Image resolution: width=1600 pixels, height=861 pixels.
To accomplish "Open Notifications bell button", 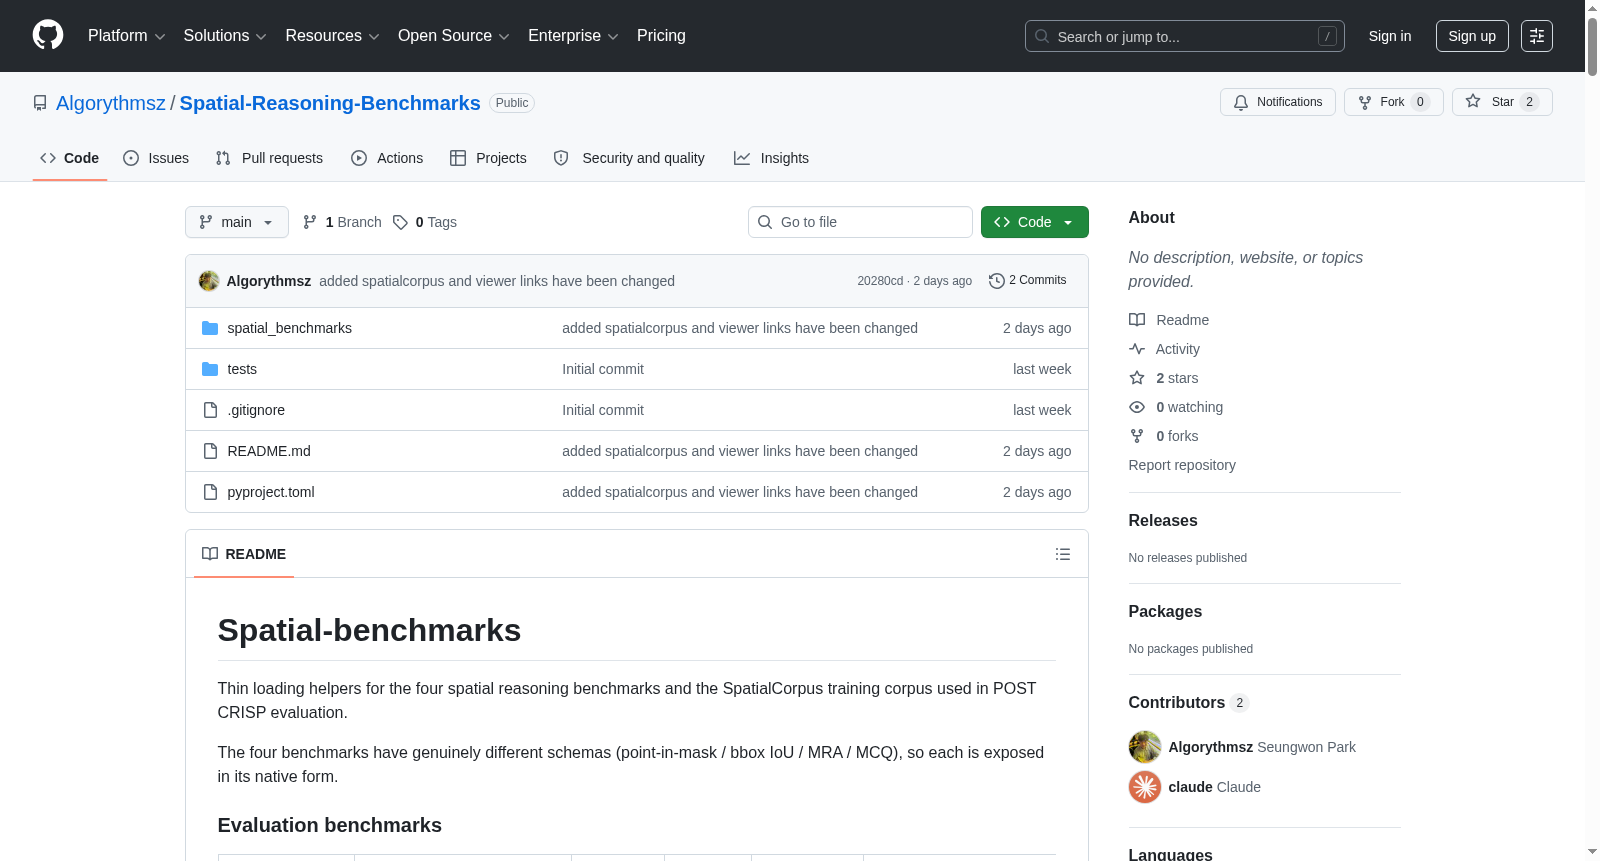I will tap(1278, 102).
